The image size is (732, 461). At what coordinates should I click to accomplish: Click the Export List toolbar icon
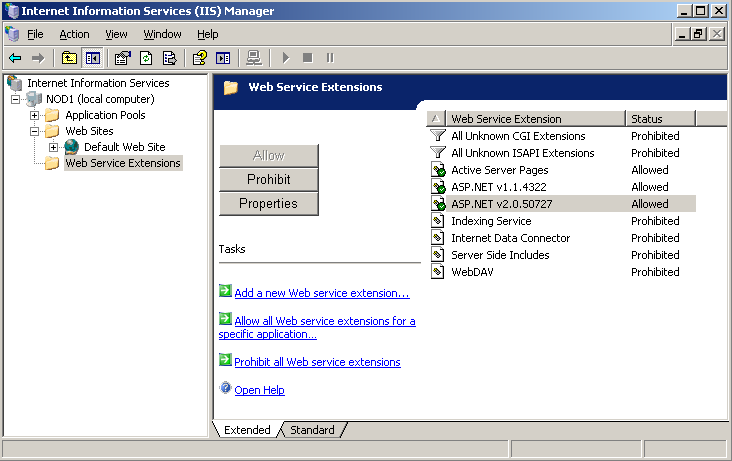coord(169,58)
